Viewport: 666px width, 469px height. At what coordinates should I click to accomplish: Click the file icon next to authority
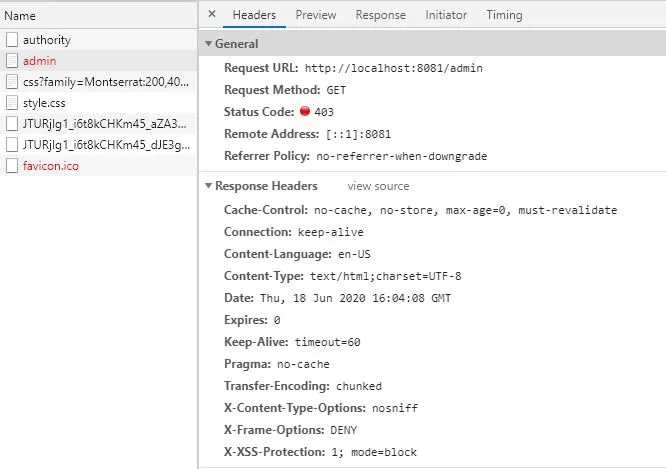12,40
